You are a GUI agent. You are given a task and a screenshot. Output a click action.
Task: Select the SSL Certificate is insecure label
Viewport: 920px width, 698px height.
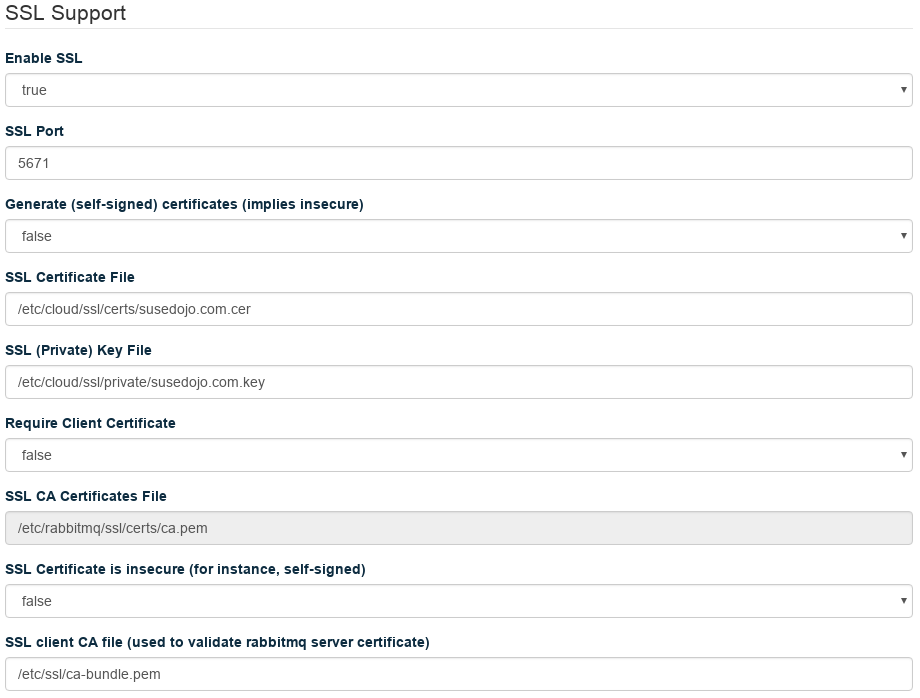click(185, 569)
